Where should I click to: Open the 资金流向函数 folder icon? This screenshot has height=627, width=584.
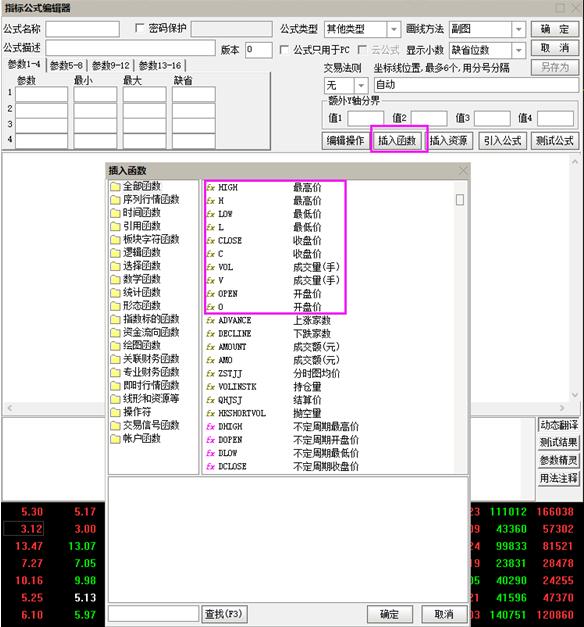116,332
